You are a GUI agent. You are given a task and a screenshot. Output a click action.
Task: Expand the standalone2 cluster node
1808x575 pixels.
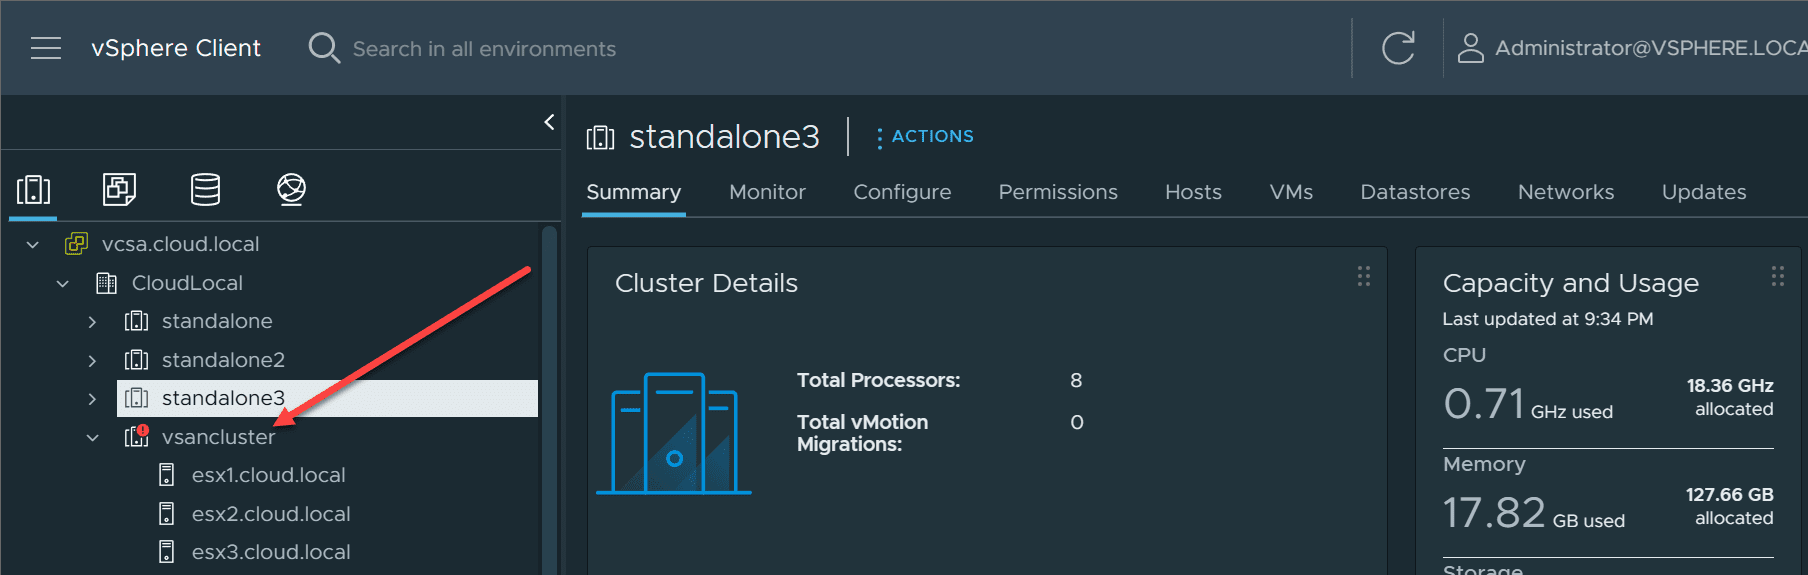pos(92,360)
